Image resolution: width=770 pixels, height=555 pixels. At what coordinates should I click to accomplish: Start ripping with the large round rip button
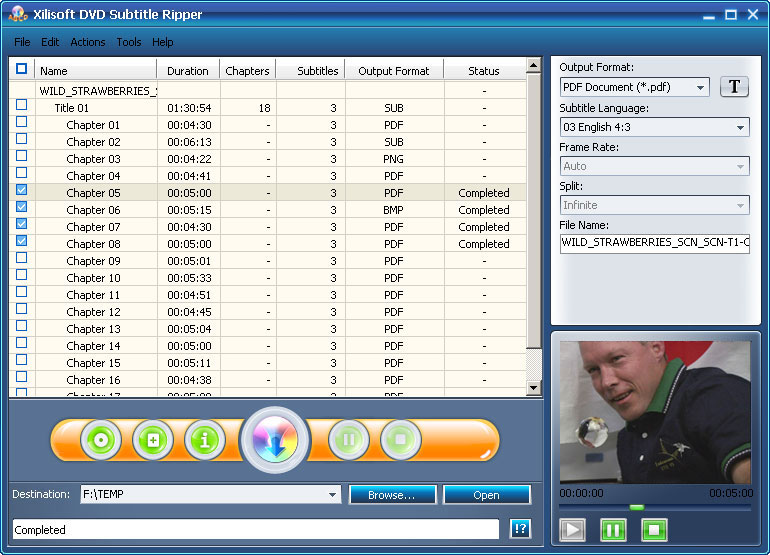coord(275,440)
